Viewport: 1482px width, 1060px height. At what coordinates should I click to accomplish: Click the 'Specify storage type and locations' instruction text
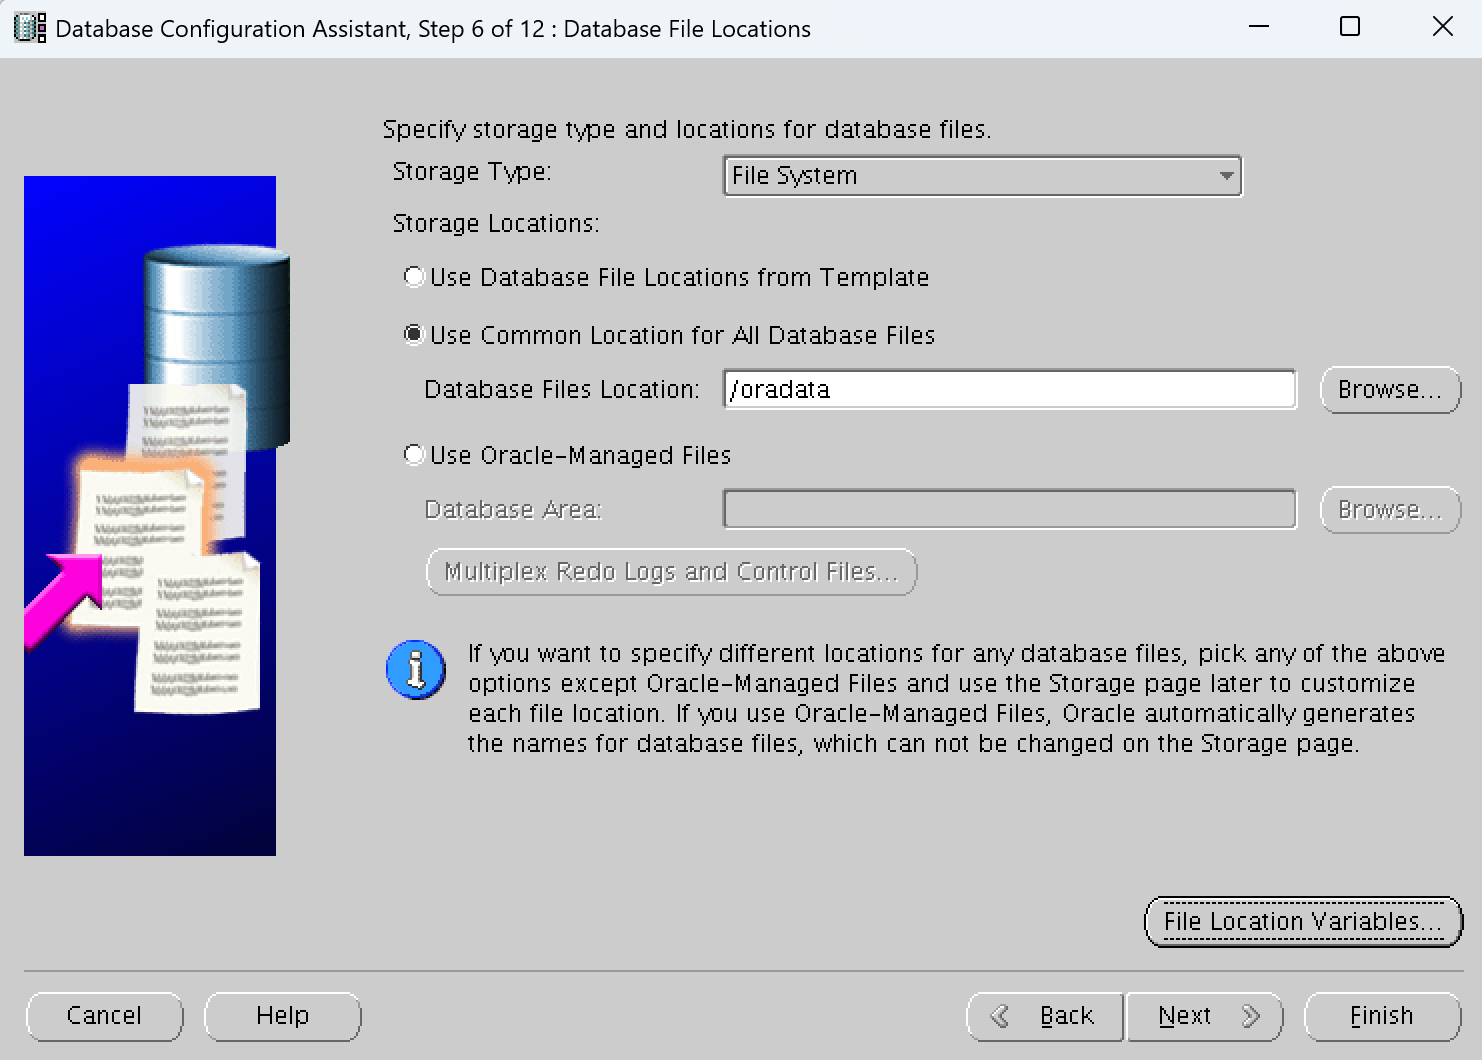[x=687, y=130]
